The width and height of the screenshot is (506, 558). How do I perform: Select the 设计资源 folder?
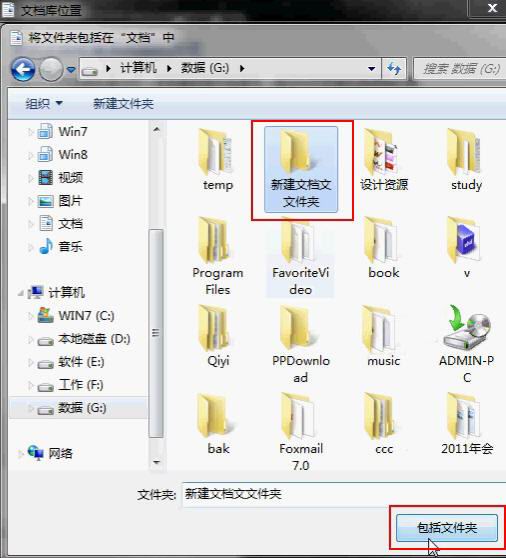point(384,161)
